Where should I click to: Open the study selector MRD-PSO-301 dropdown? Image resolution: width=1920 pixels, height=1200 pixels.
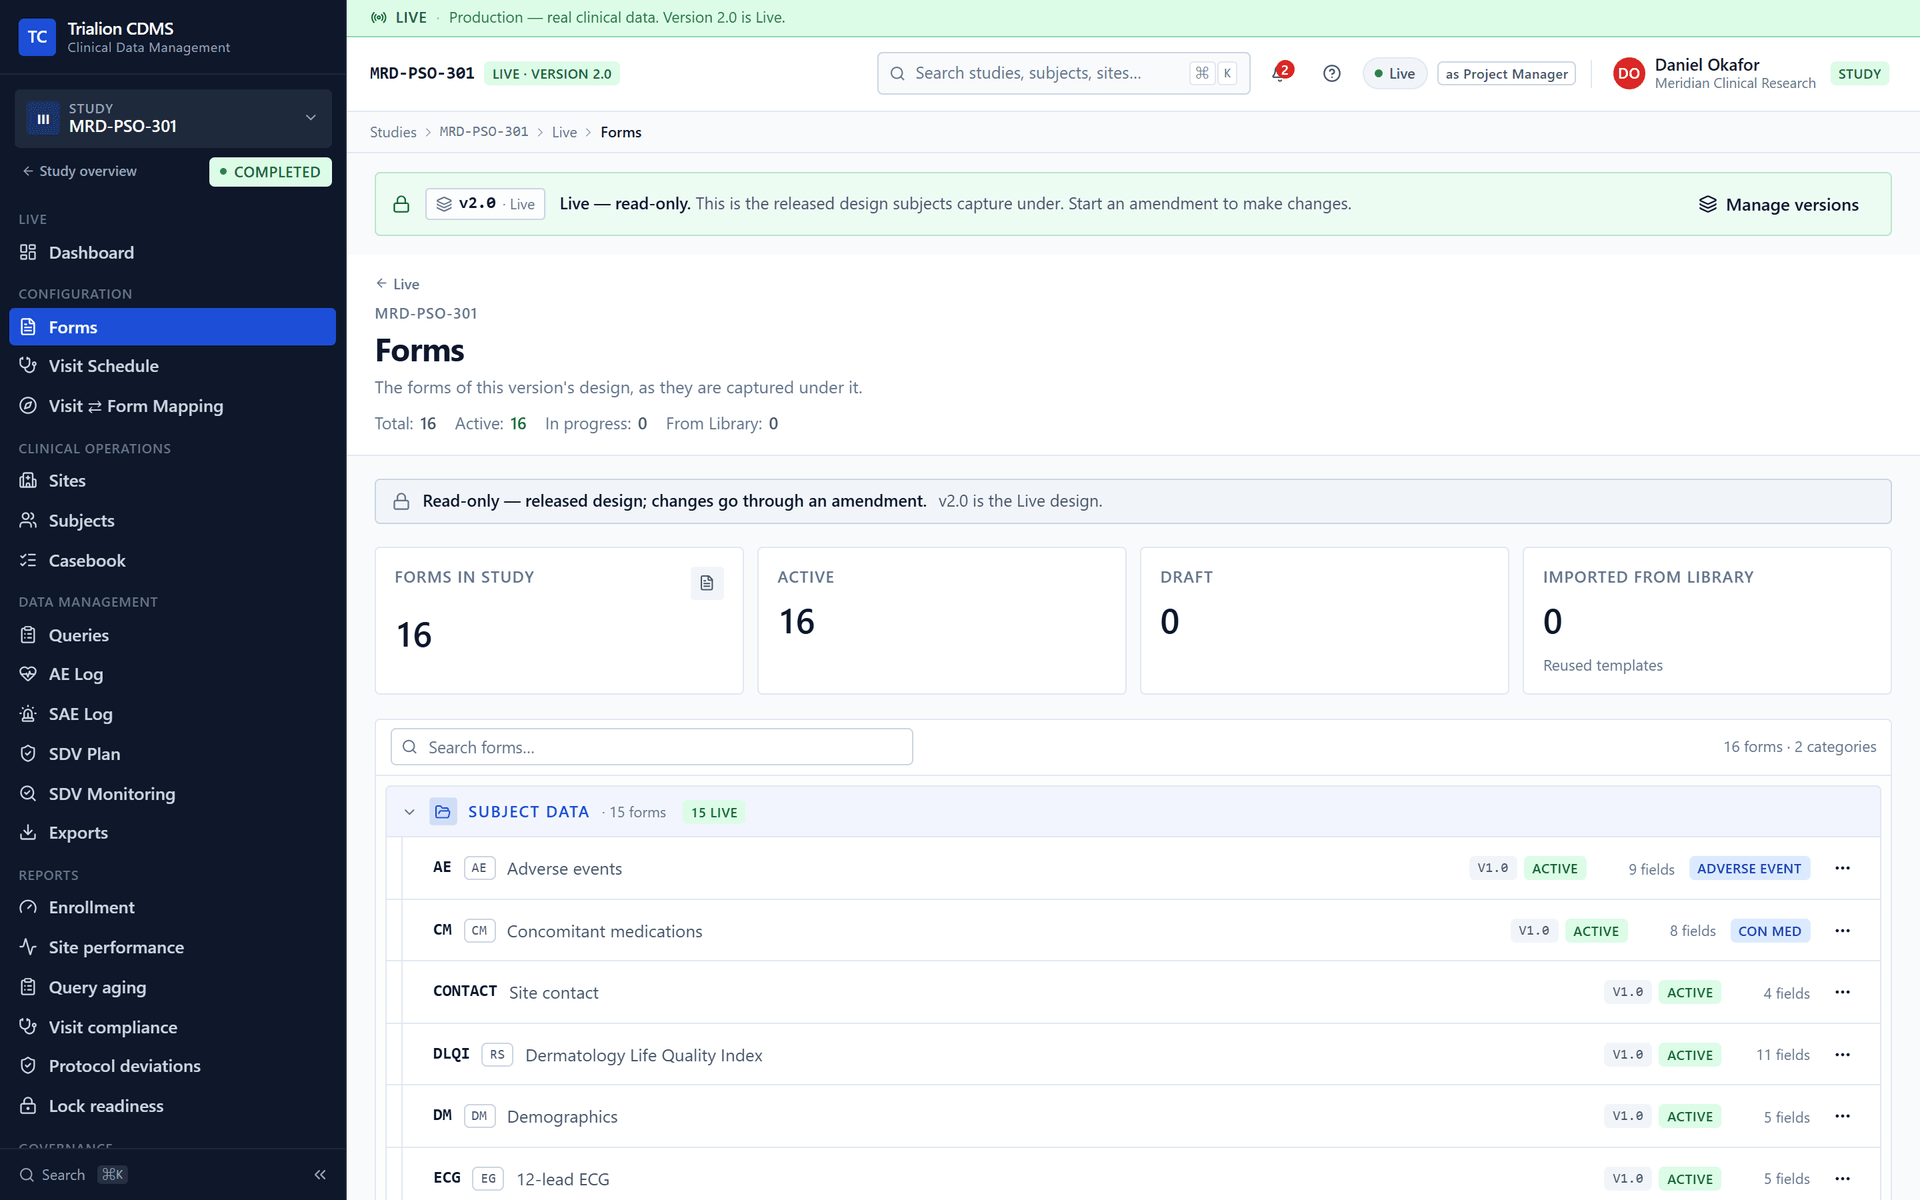(173, 118)
